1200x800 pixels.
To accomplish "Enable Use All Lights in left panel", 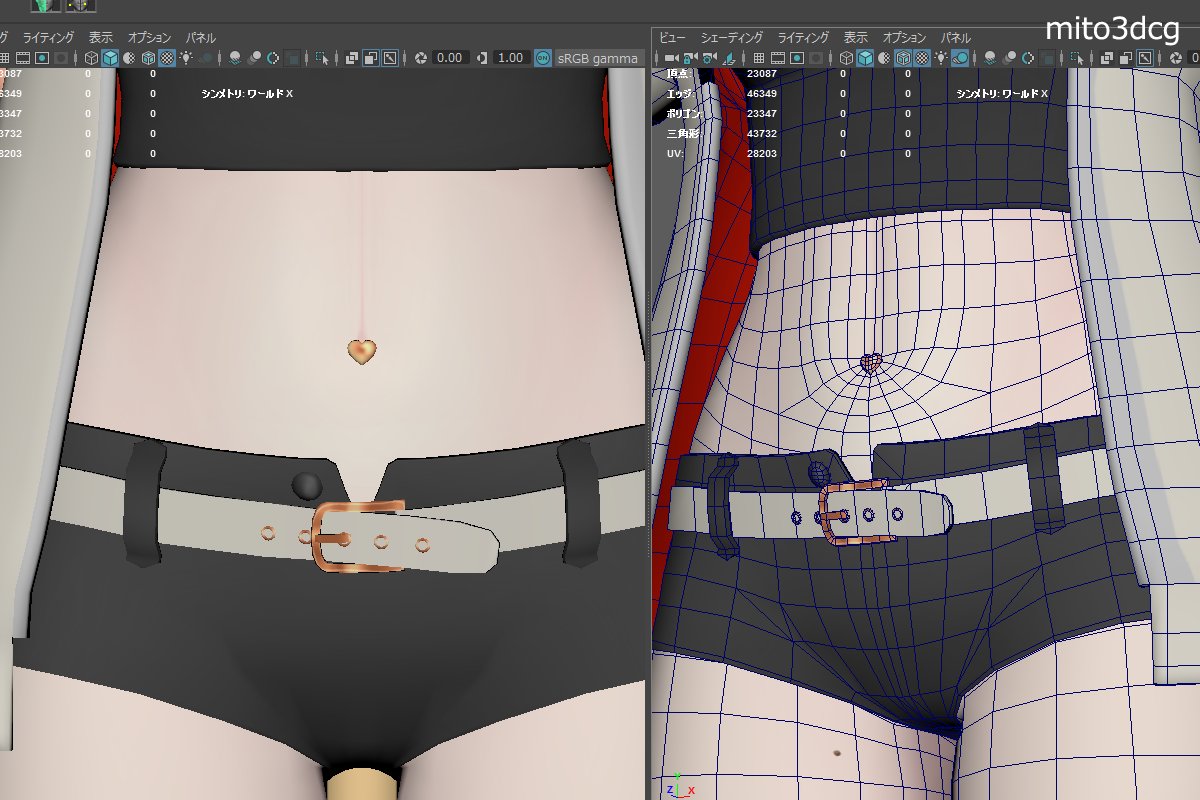I will 187,58.
